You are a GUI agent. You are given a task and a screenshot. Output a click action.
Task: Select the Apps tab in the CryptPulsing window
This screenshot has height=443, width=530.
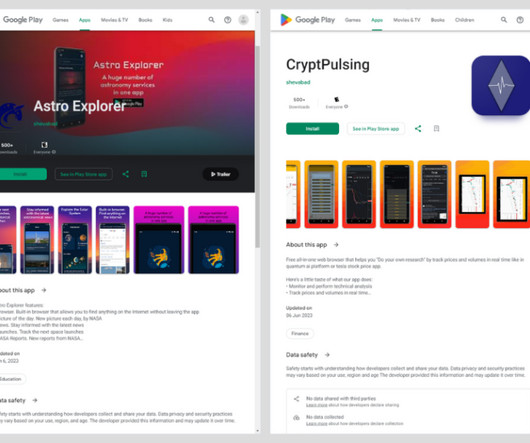377,20
